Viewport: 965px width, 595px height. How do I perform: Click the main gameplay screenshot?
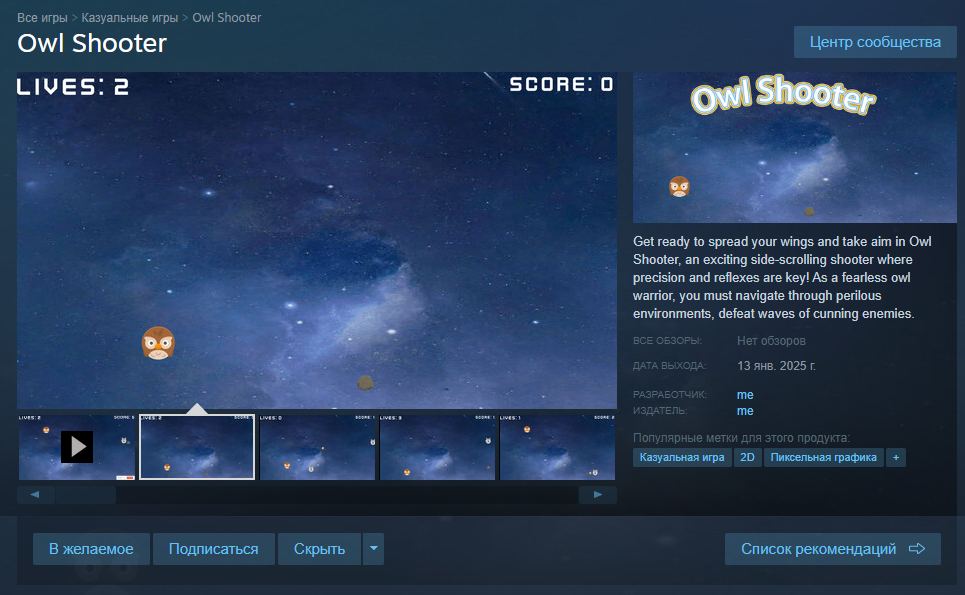(x=317, y=240)
